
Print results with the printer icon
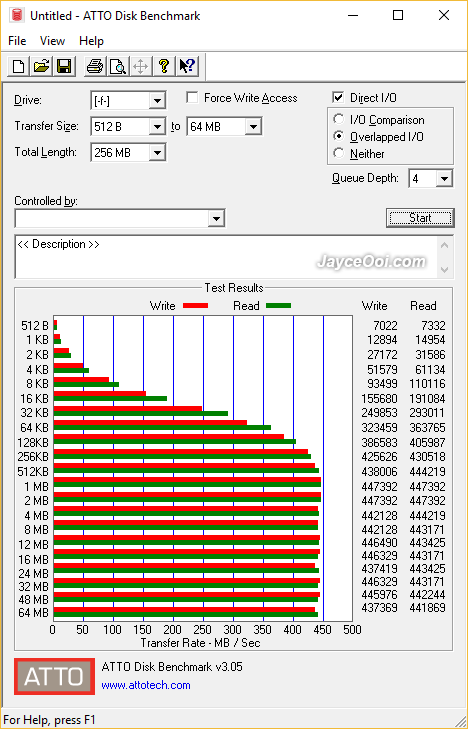click(95, 66)
